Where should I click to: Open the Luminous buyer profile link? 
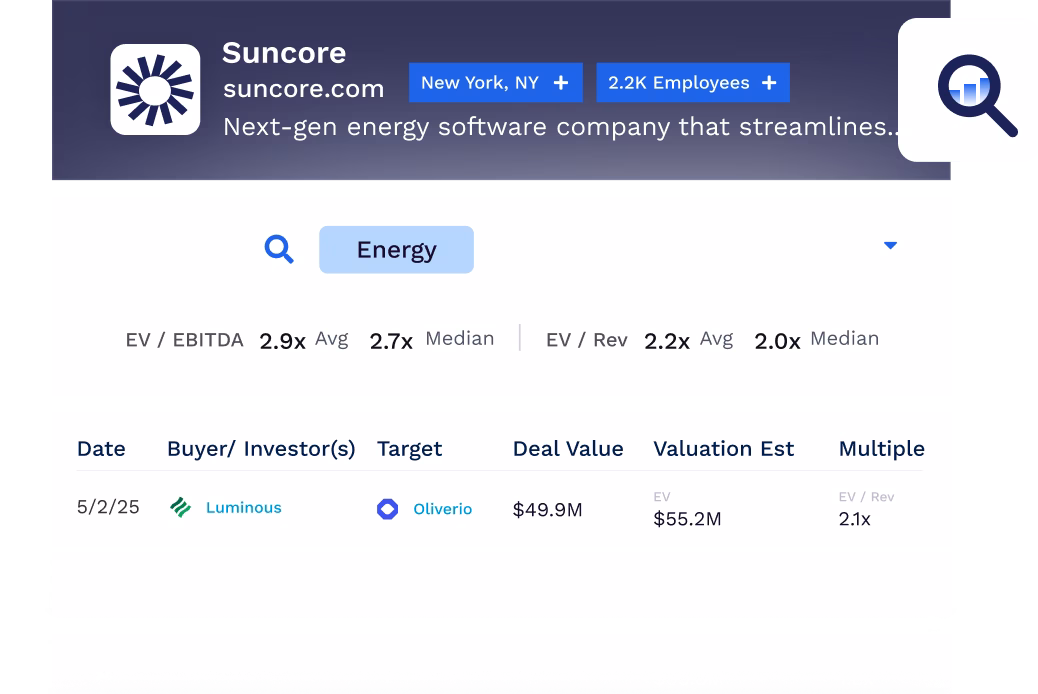pos(244,507)
